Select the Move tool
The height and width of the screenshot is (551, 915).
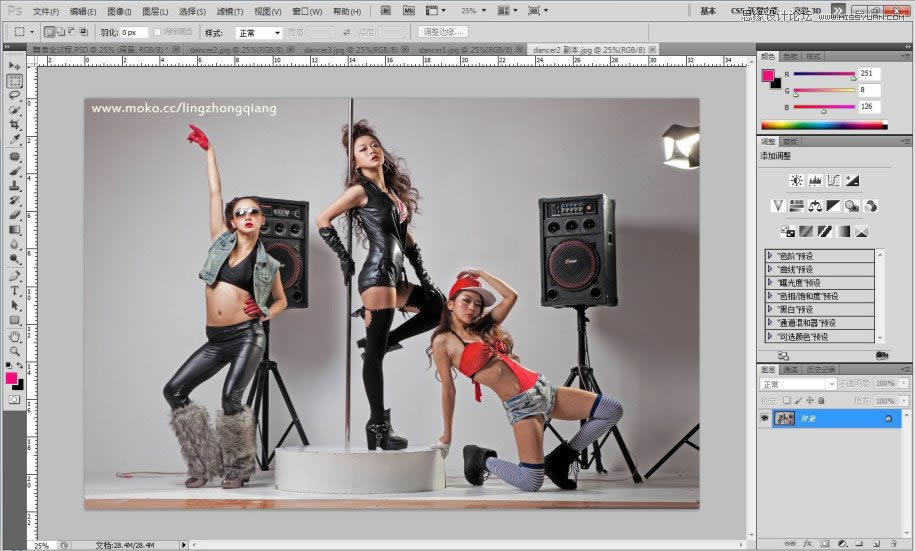click(15, 67)
